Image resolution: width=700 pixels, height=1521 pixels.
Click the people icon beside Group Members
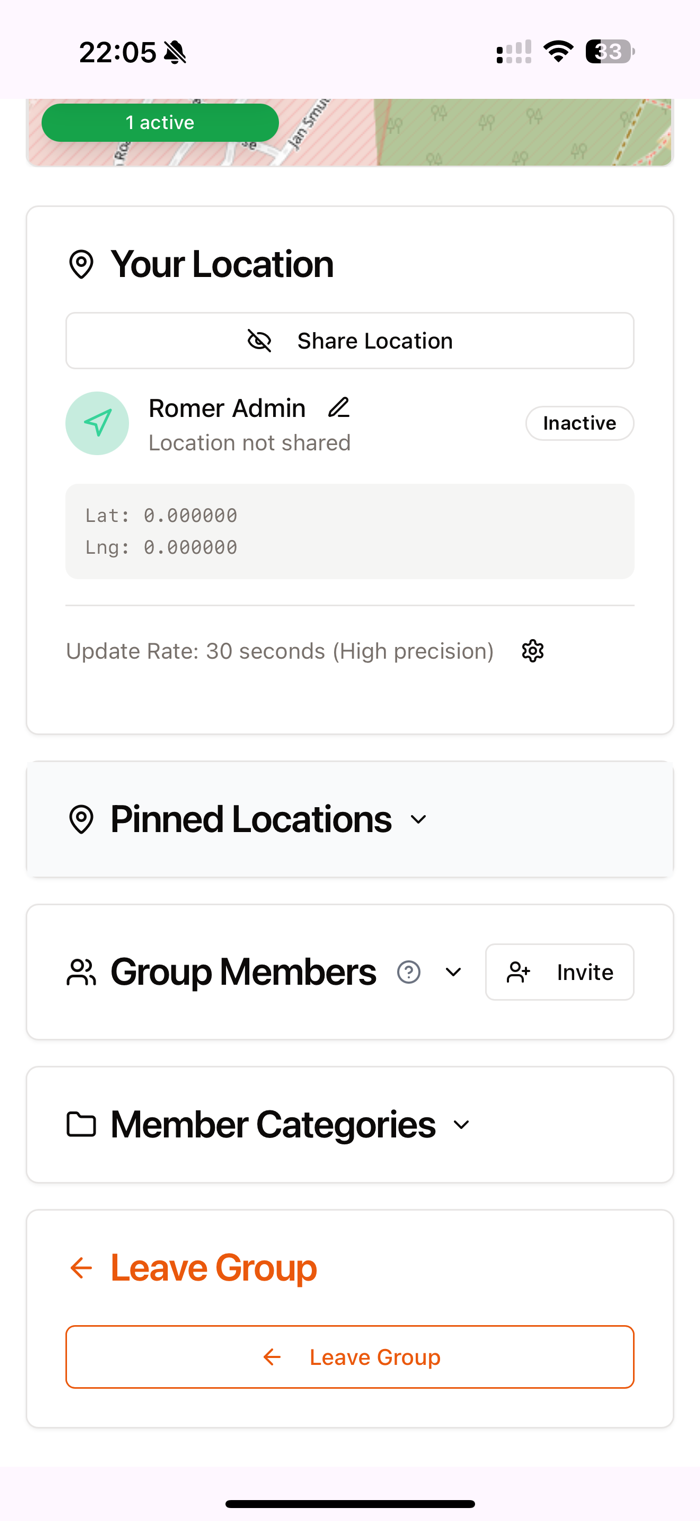pyautogui.click(x=81, y=972)
